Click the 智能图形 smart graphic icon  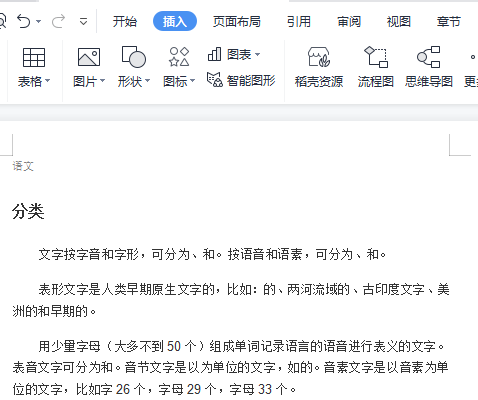(x=215, y=80)
